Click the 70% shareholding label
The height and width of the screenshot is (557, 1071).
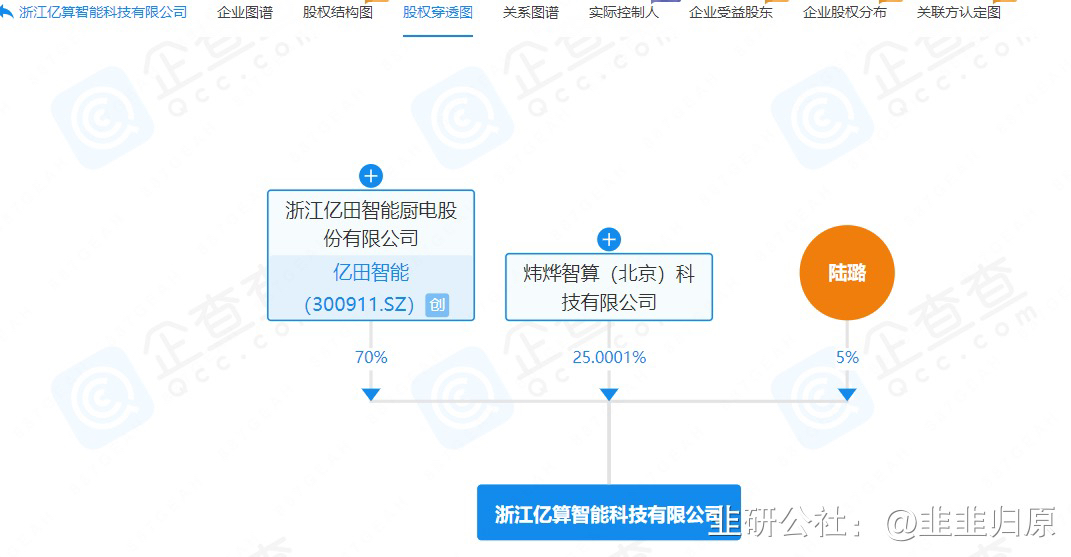371,357
